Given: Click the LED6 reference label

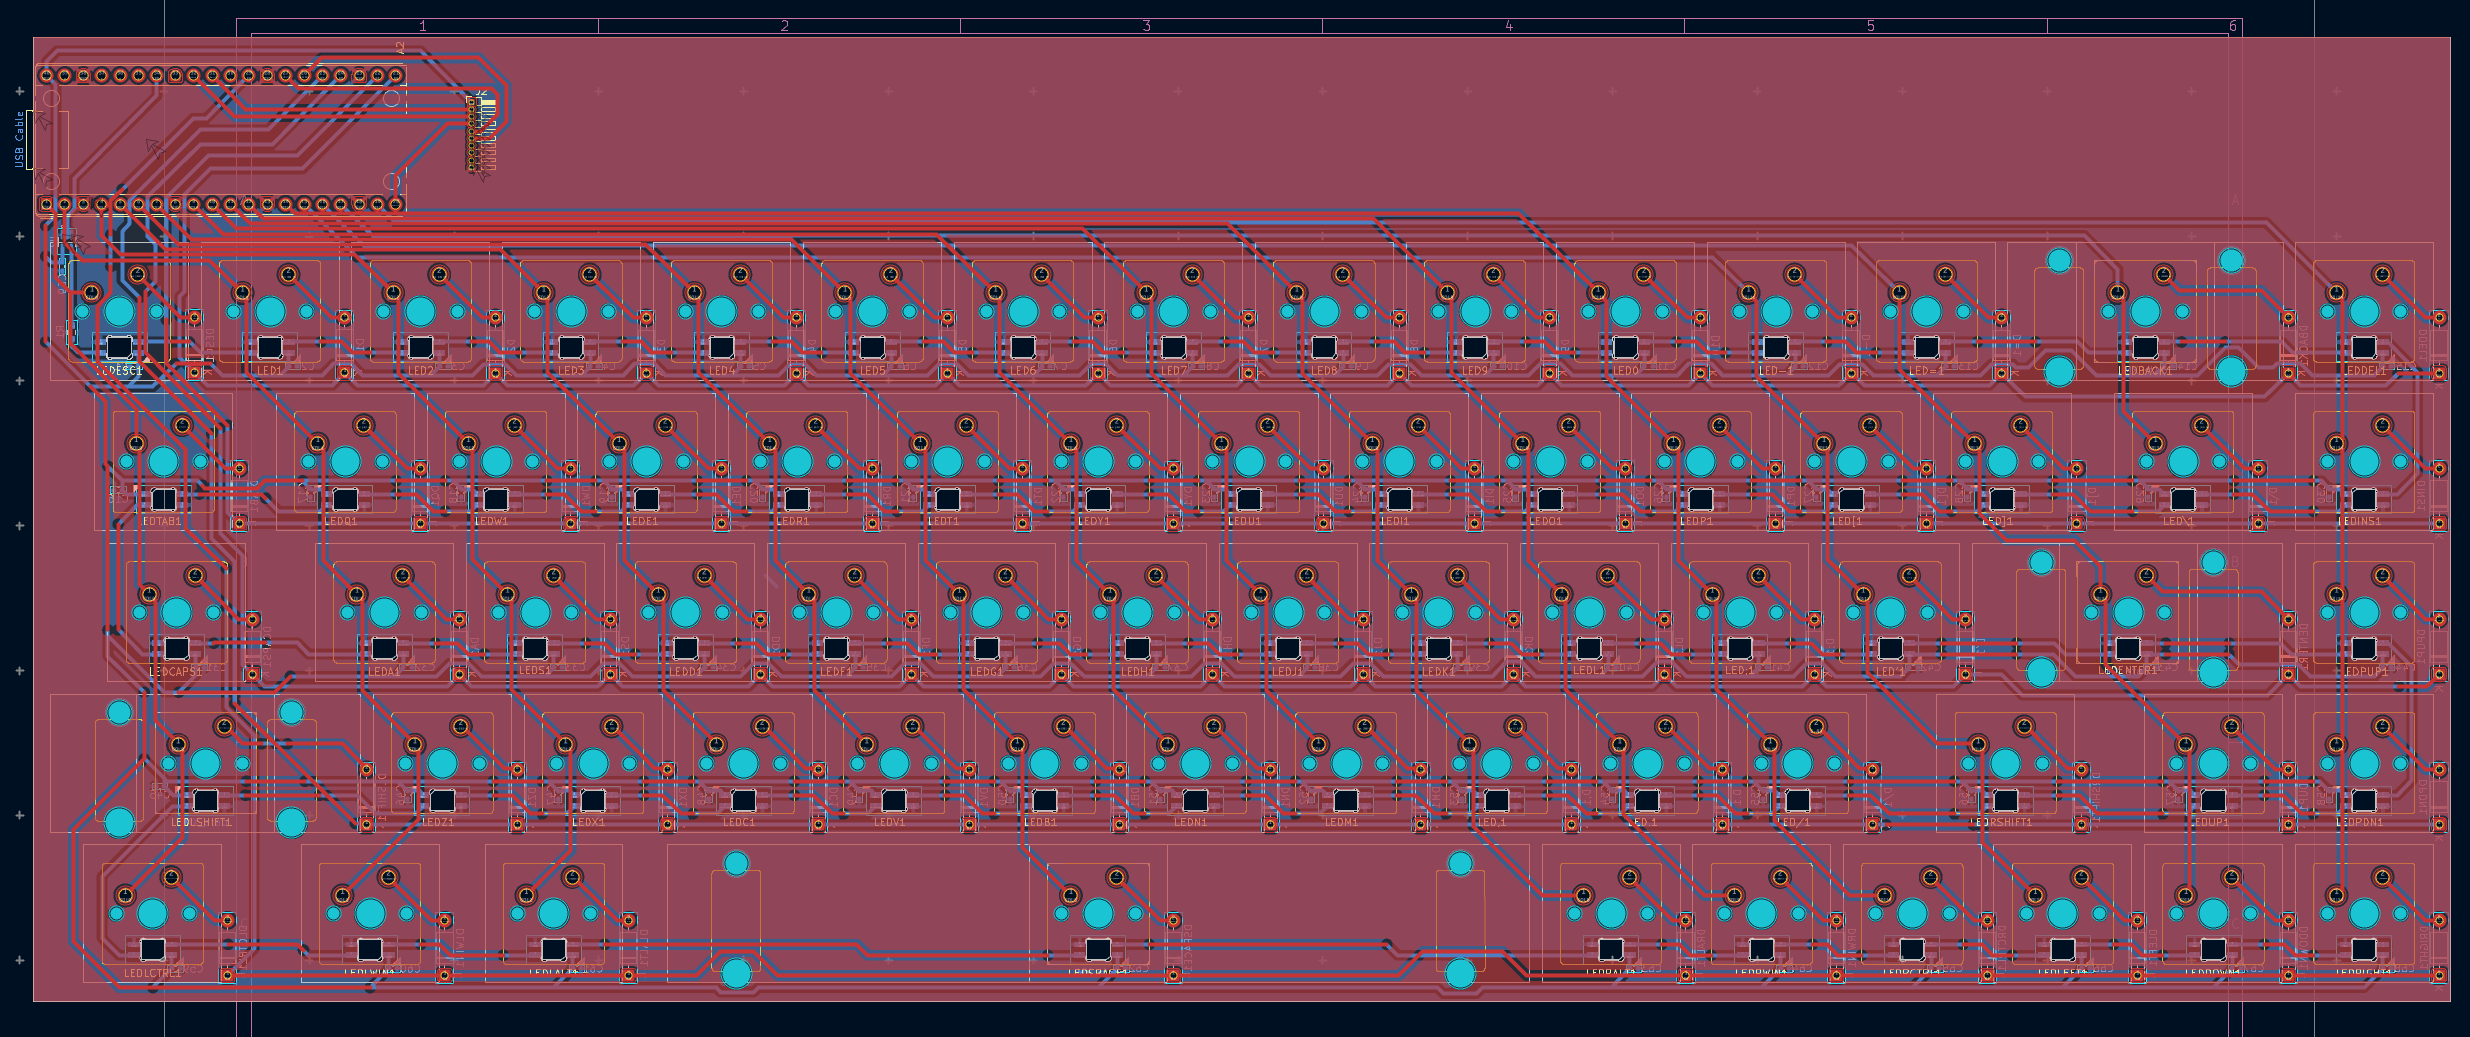Looking at the screenshot, I should coord(1023,370).
